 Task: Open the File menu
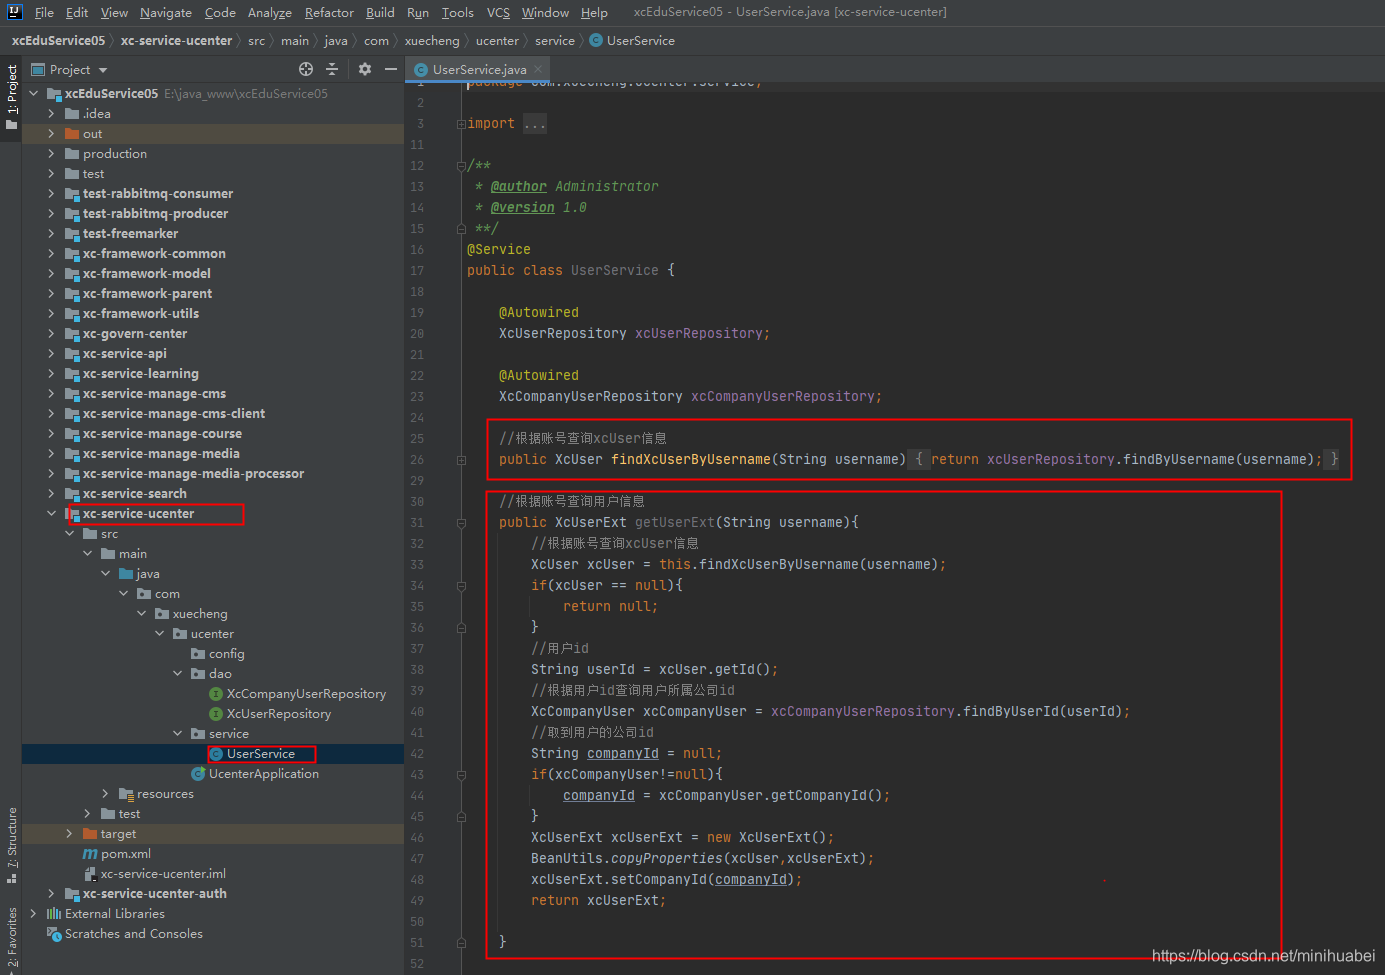pyautogui.click(x=44, y=12)
